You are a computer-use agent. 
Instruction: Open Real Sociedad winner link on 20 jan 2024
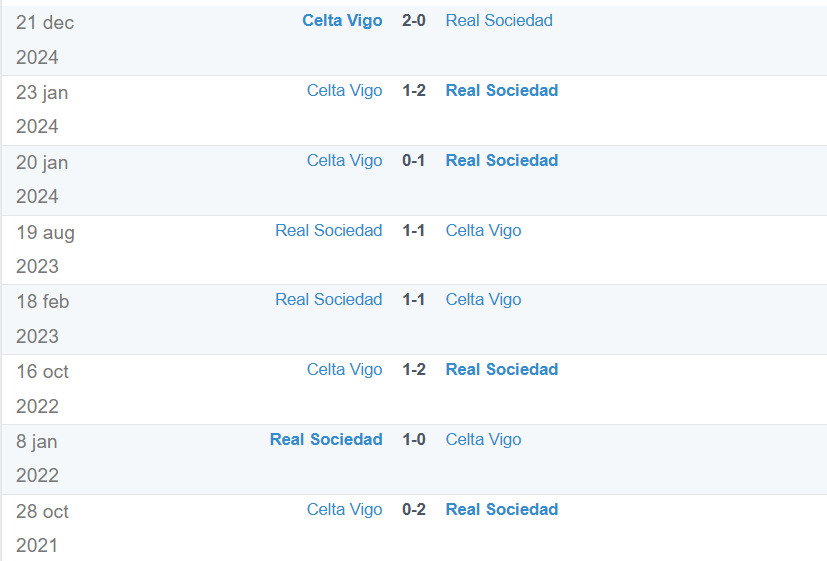[x=502, y=160]
